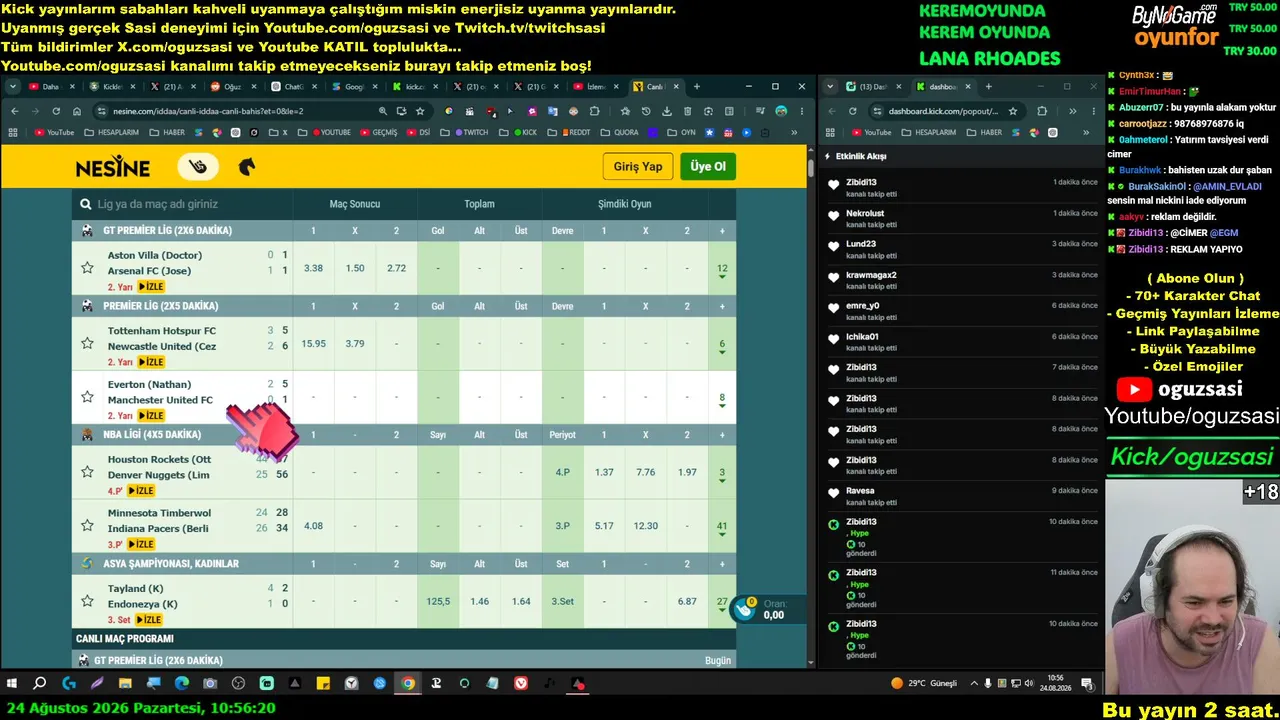
Task: Open Vivaldi browser from the taskbar
Action: [521, 684]
